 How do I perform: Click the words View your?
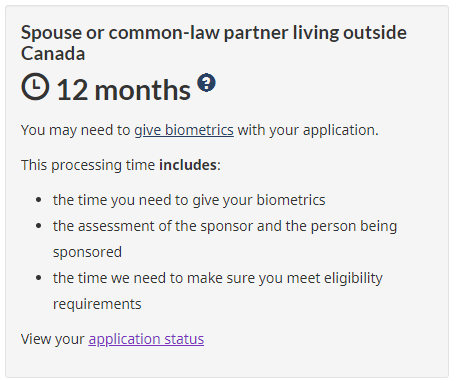click(x=53, y=339)
